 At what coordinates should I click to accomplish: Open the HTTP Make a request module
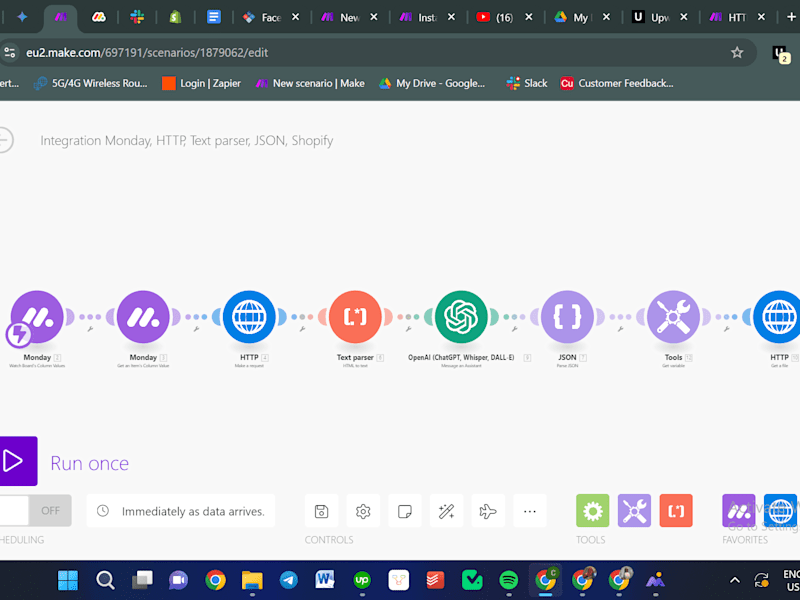[x=249, y=317]
